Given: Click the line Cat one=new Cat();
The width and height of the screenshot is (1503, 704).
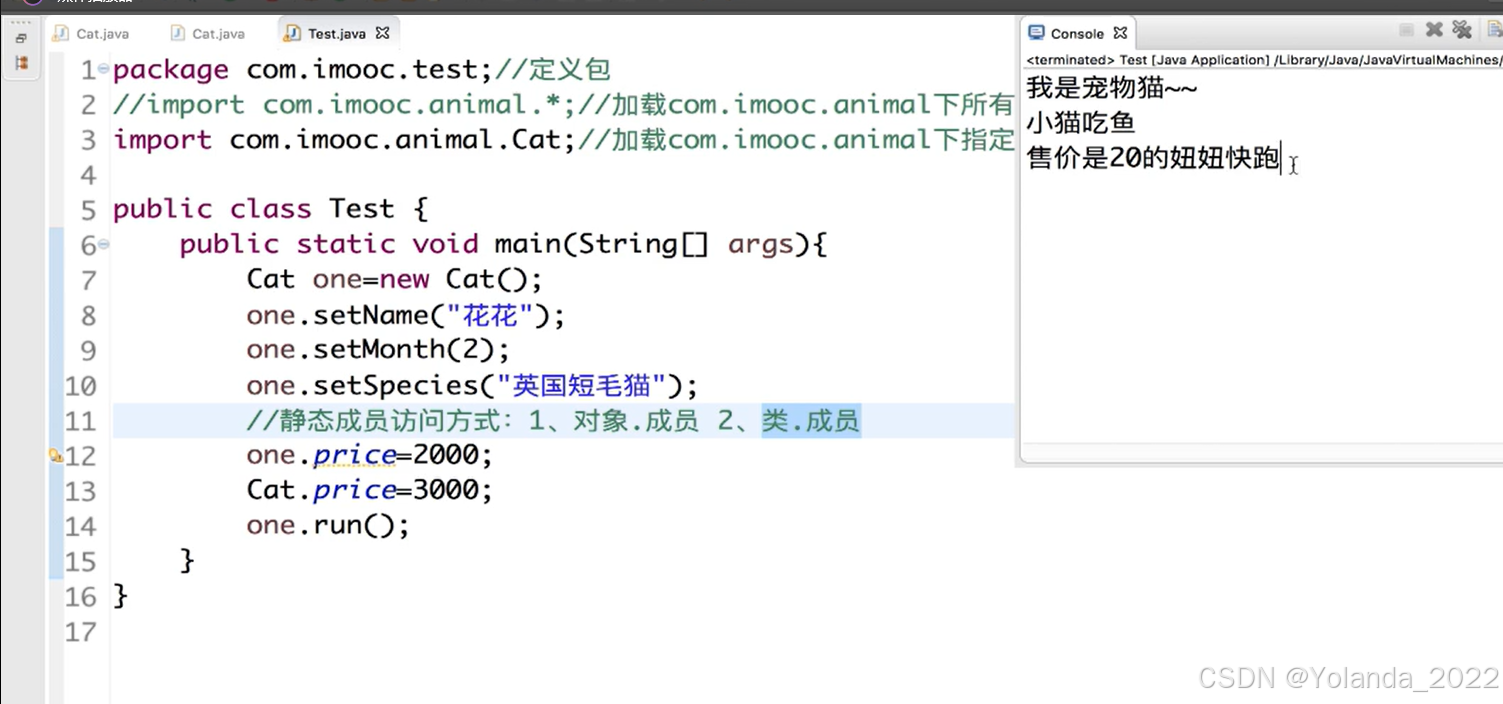Looking at the screenshot, I should pyautogui.click(x=395, y=279).
